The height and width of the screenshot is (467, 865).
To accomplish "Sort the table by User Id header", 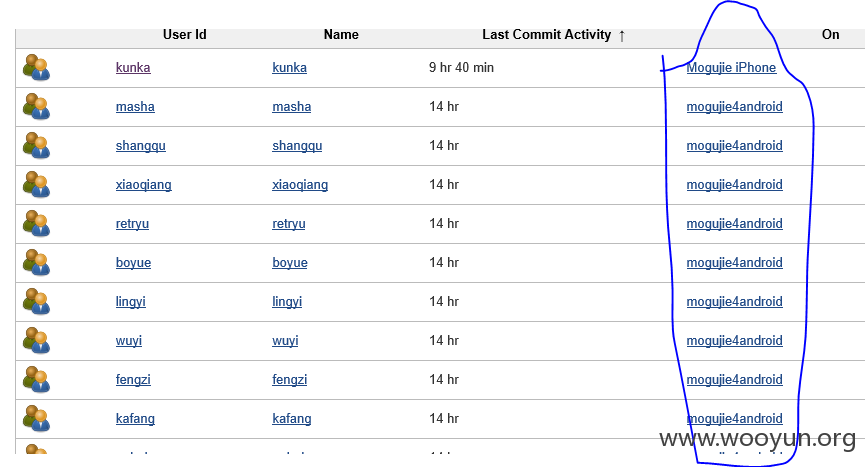I will (x=184, y=35).
